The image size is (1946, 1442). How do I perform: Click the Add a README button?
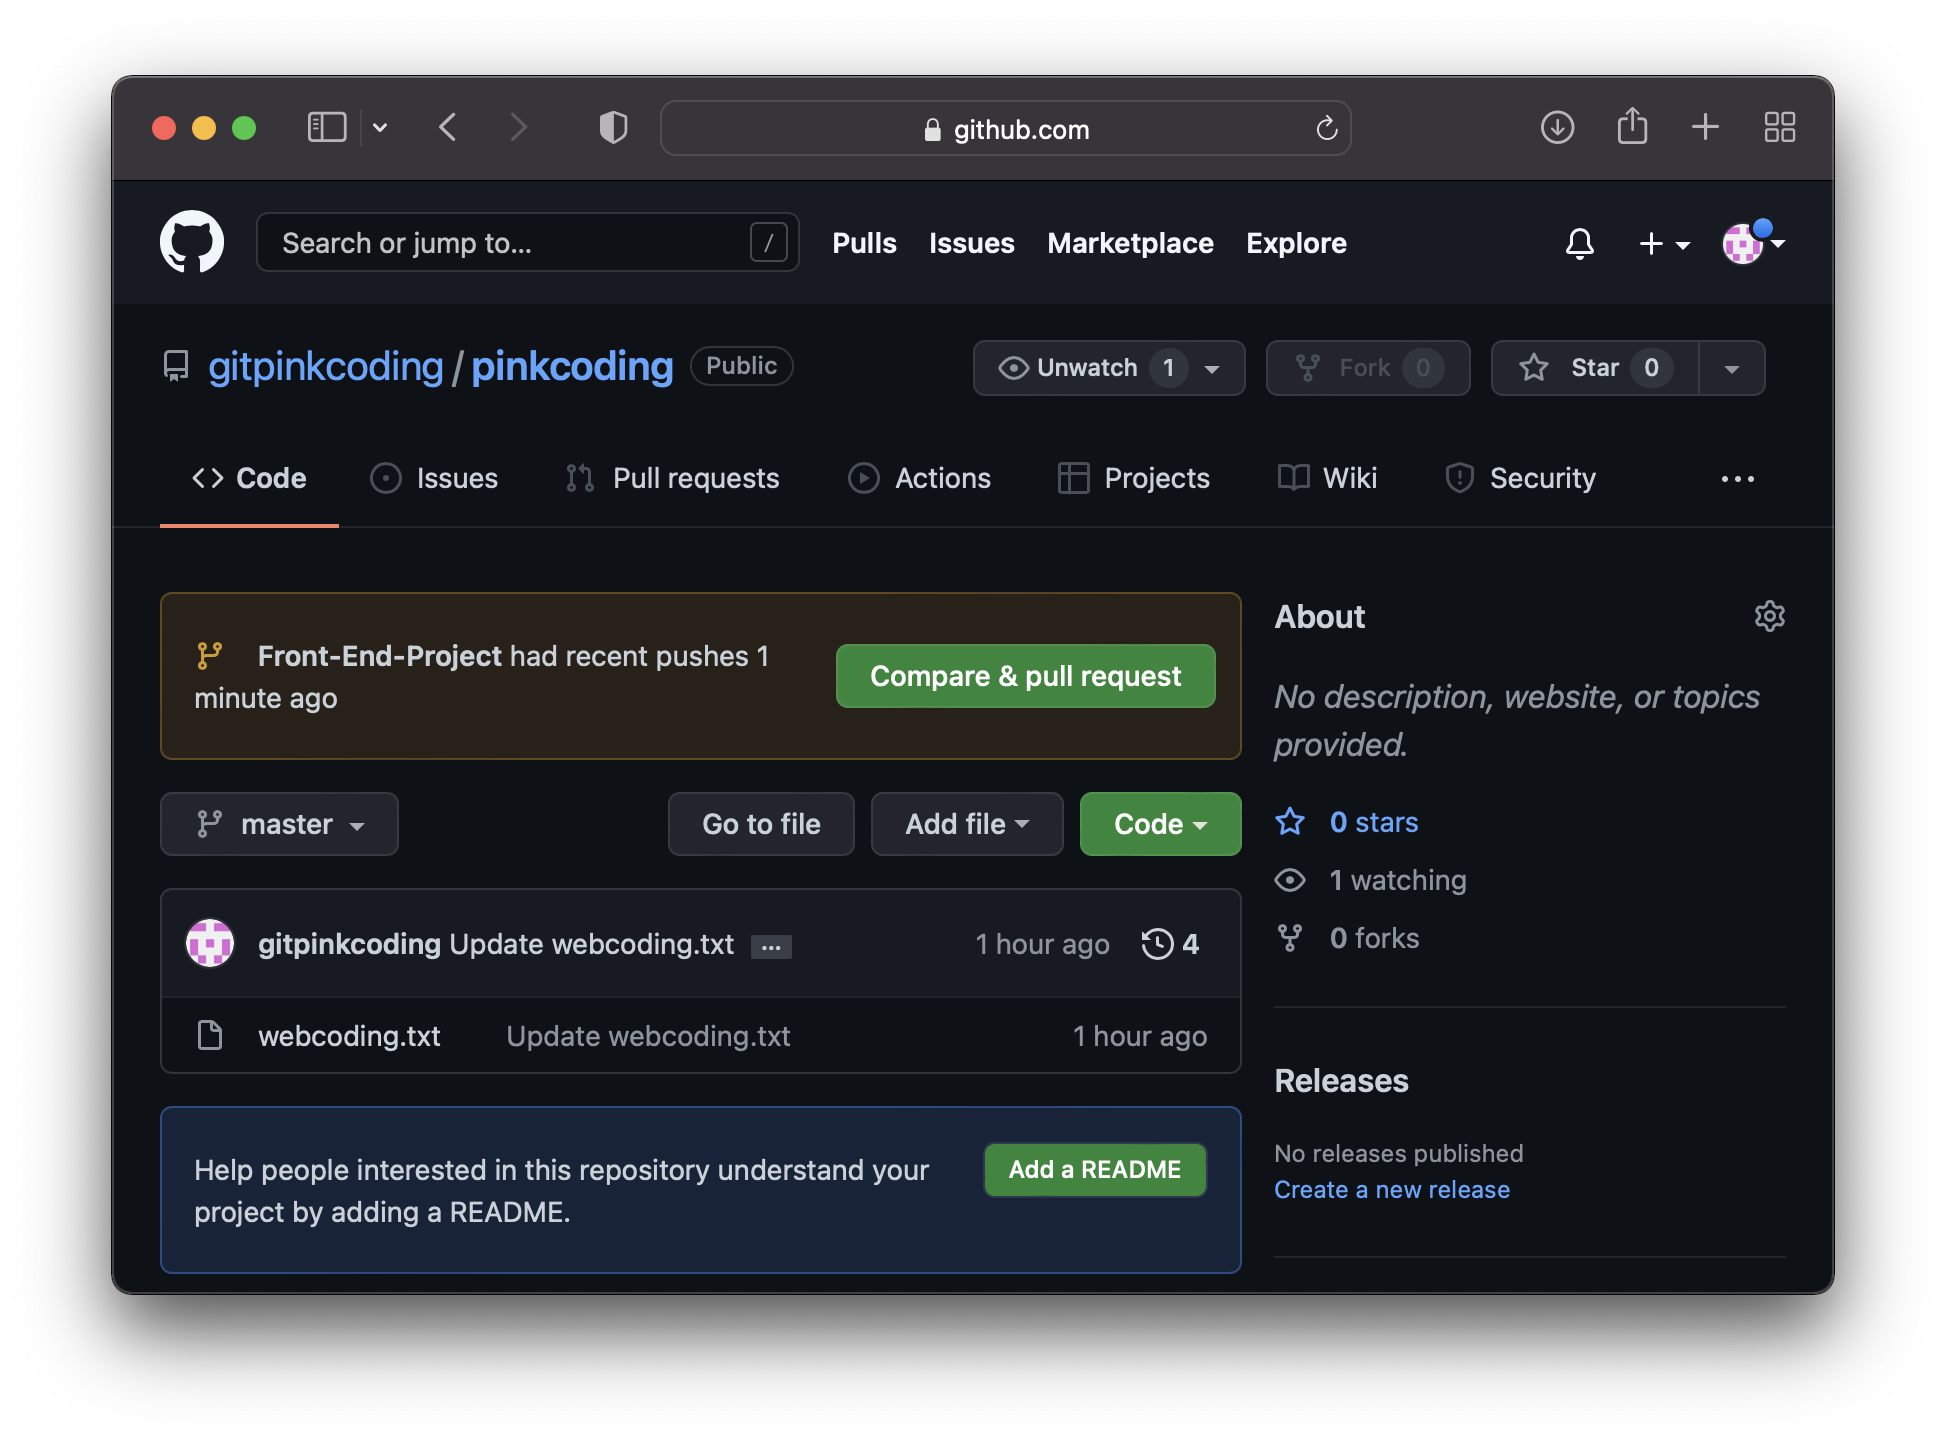[1095, 1169]
